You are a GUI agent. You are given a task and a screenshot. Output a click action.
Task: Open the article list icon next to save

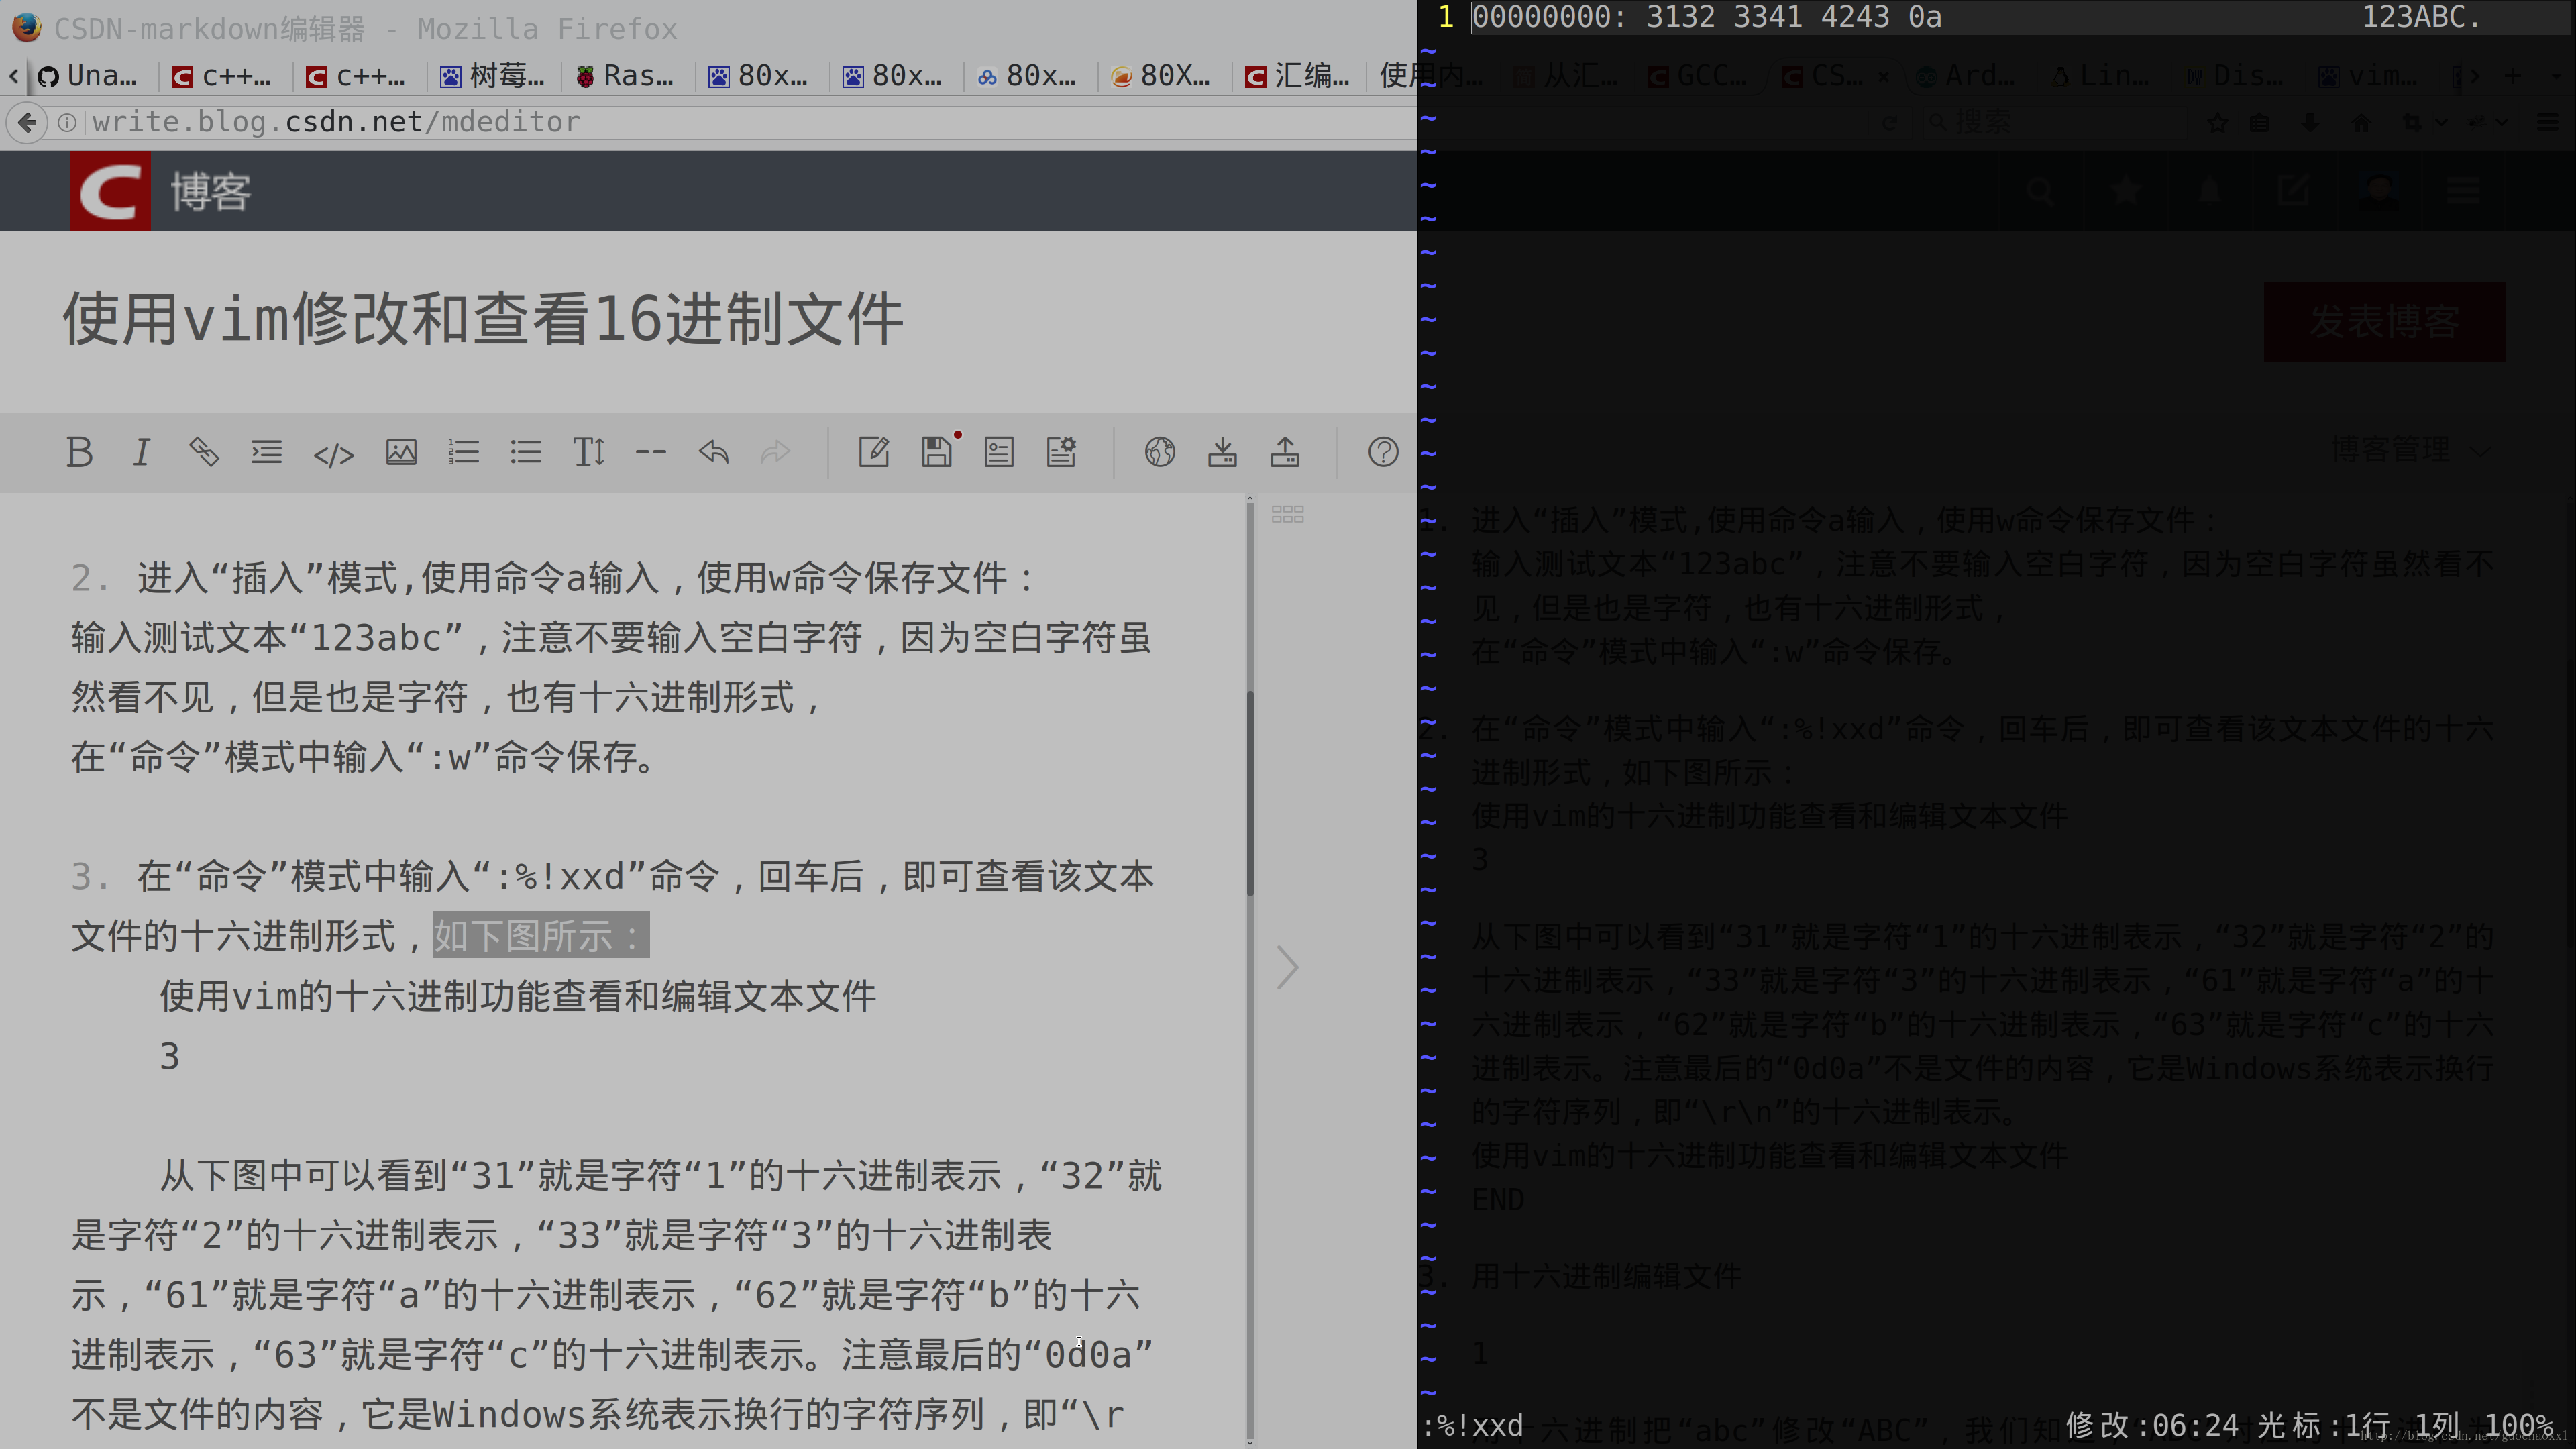(x=998, y=452)
